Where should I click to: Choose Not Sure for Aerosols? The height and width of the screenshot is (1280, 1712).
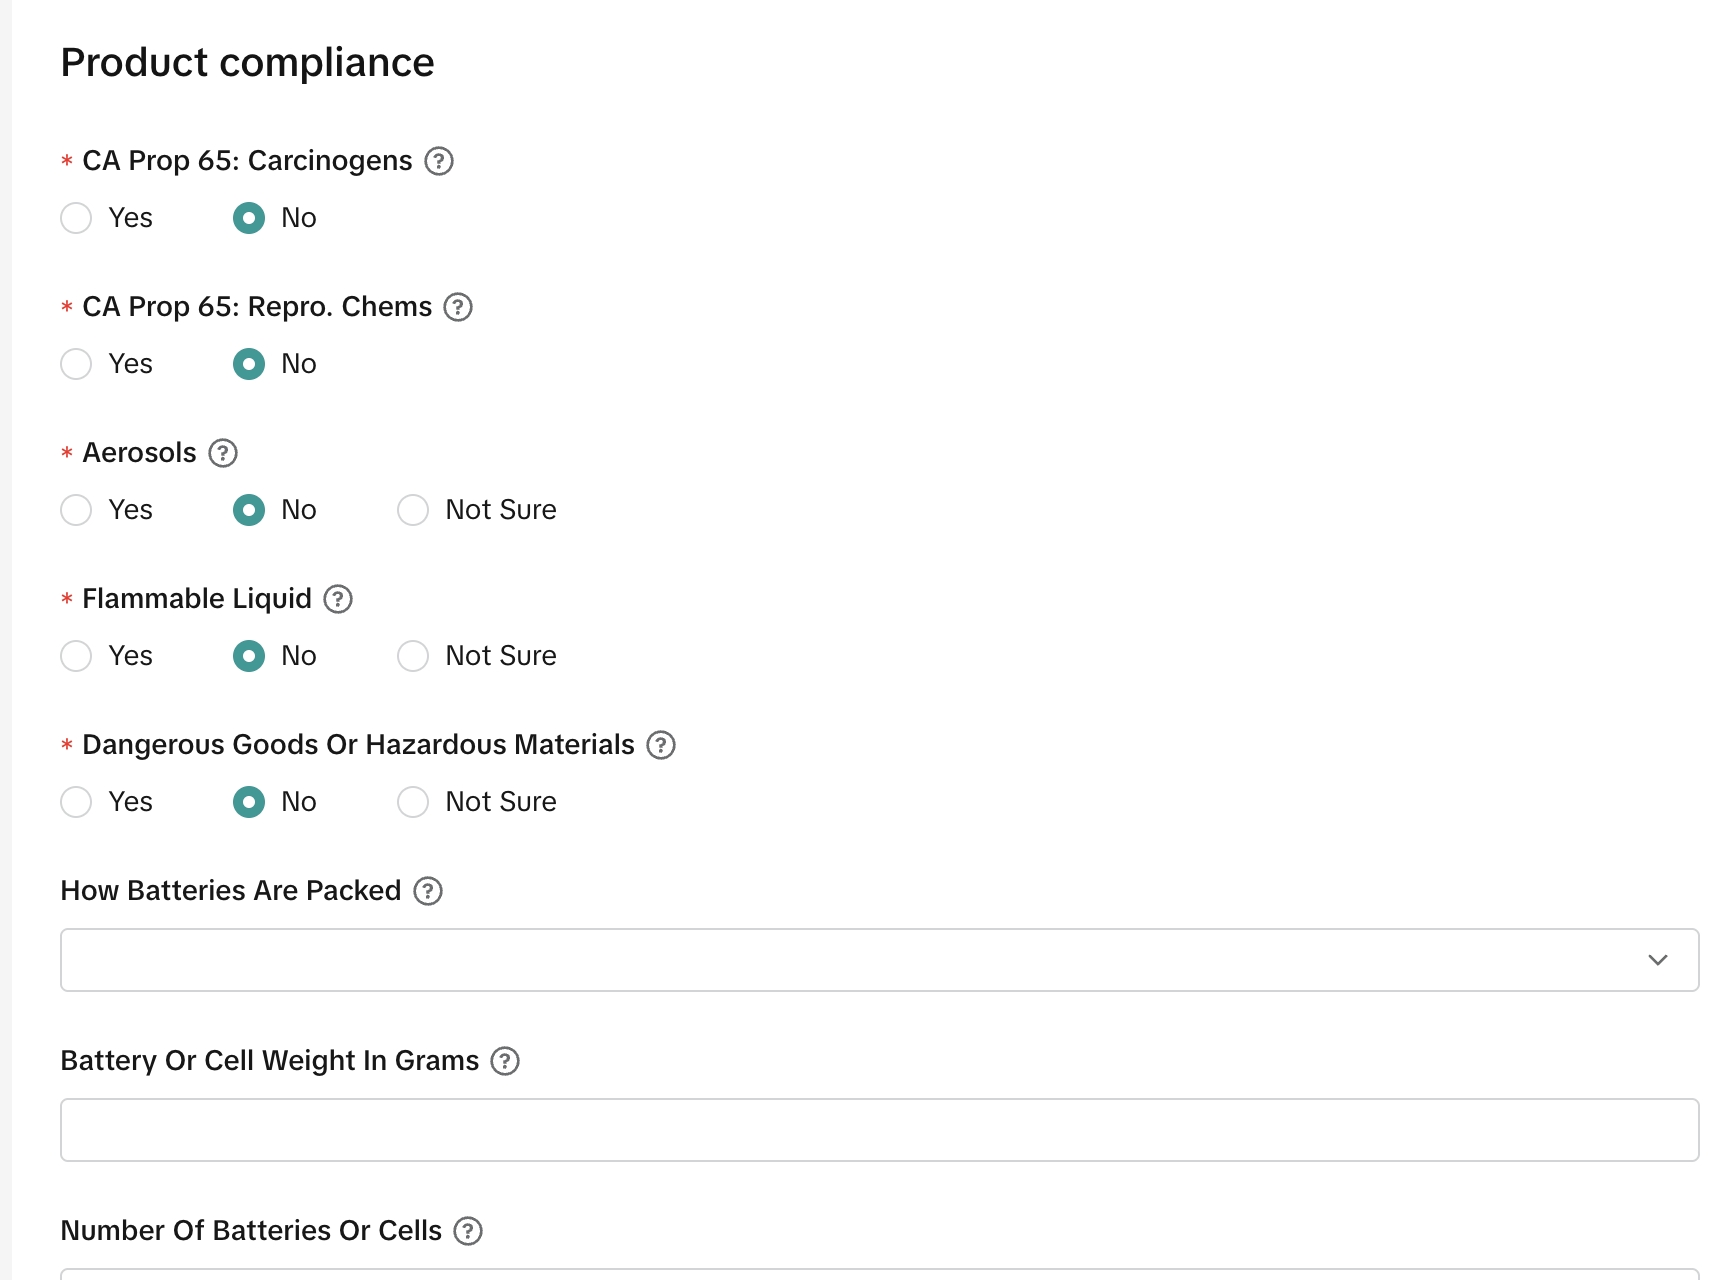(413, 510)
